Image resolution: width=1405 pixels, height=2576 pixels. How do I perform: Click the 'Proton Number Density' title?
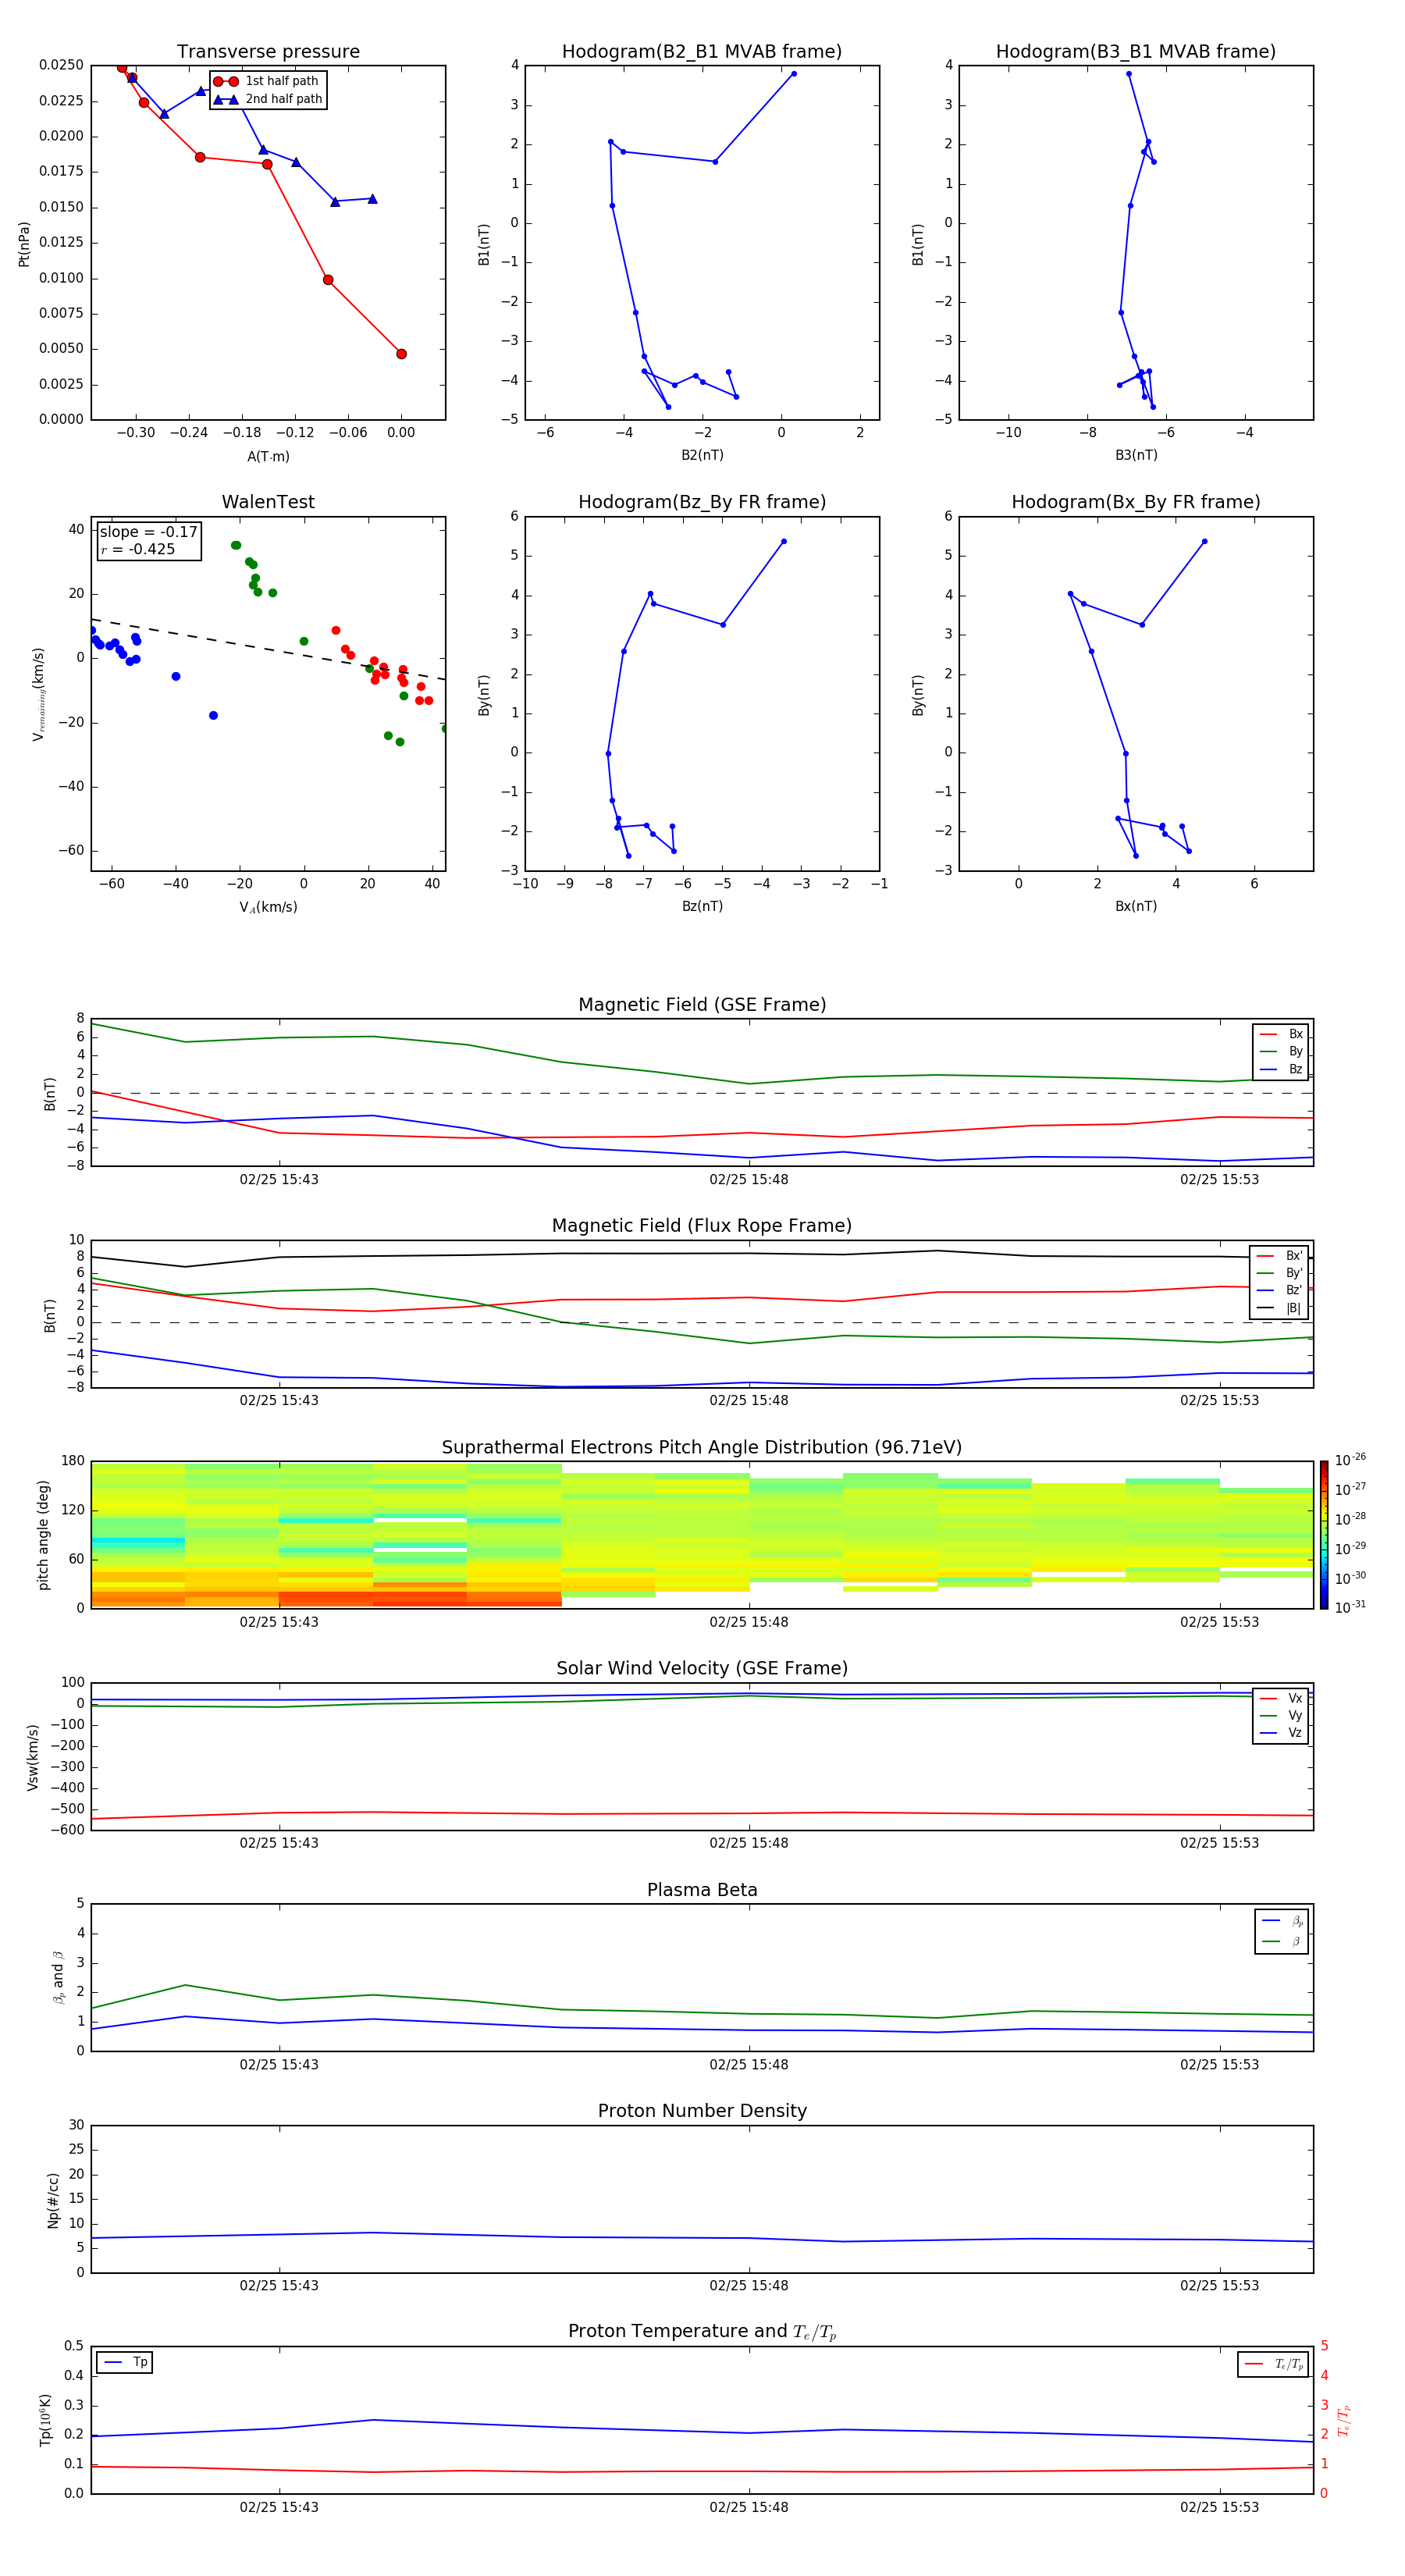tap(702, 2111)
